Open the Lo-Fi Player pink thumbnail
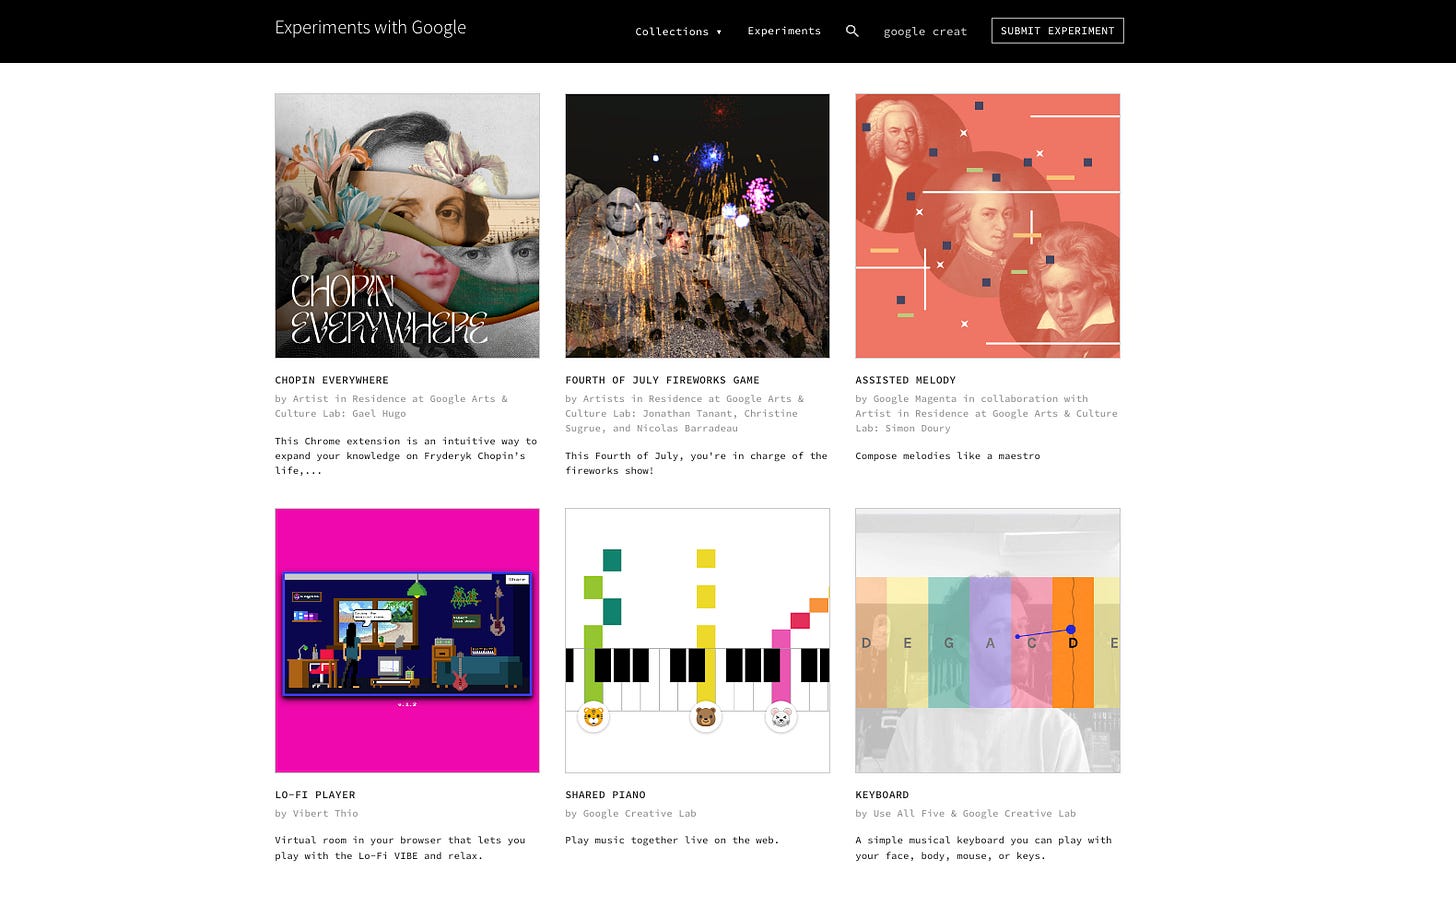Screen dimensions: 1456x909 [x=407, y=640]
